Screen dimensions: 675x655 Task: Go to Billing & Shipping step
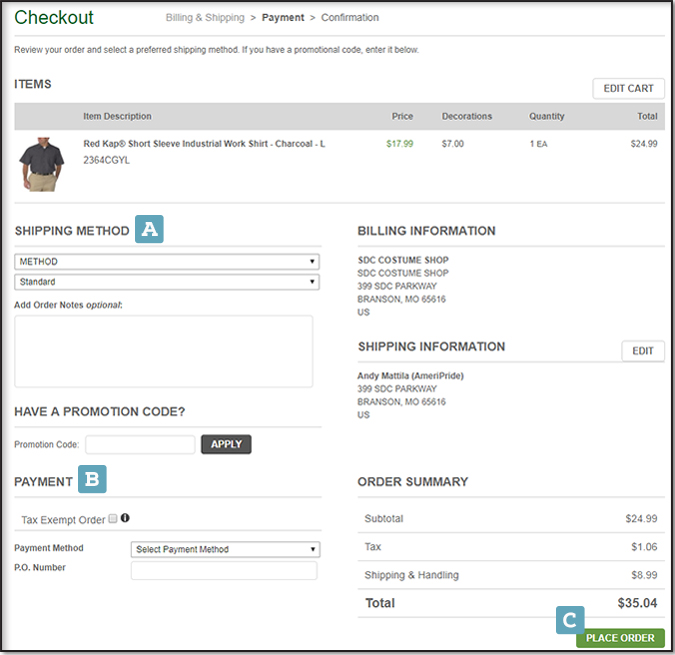coord(205,18)
